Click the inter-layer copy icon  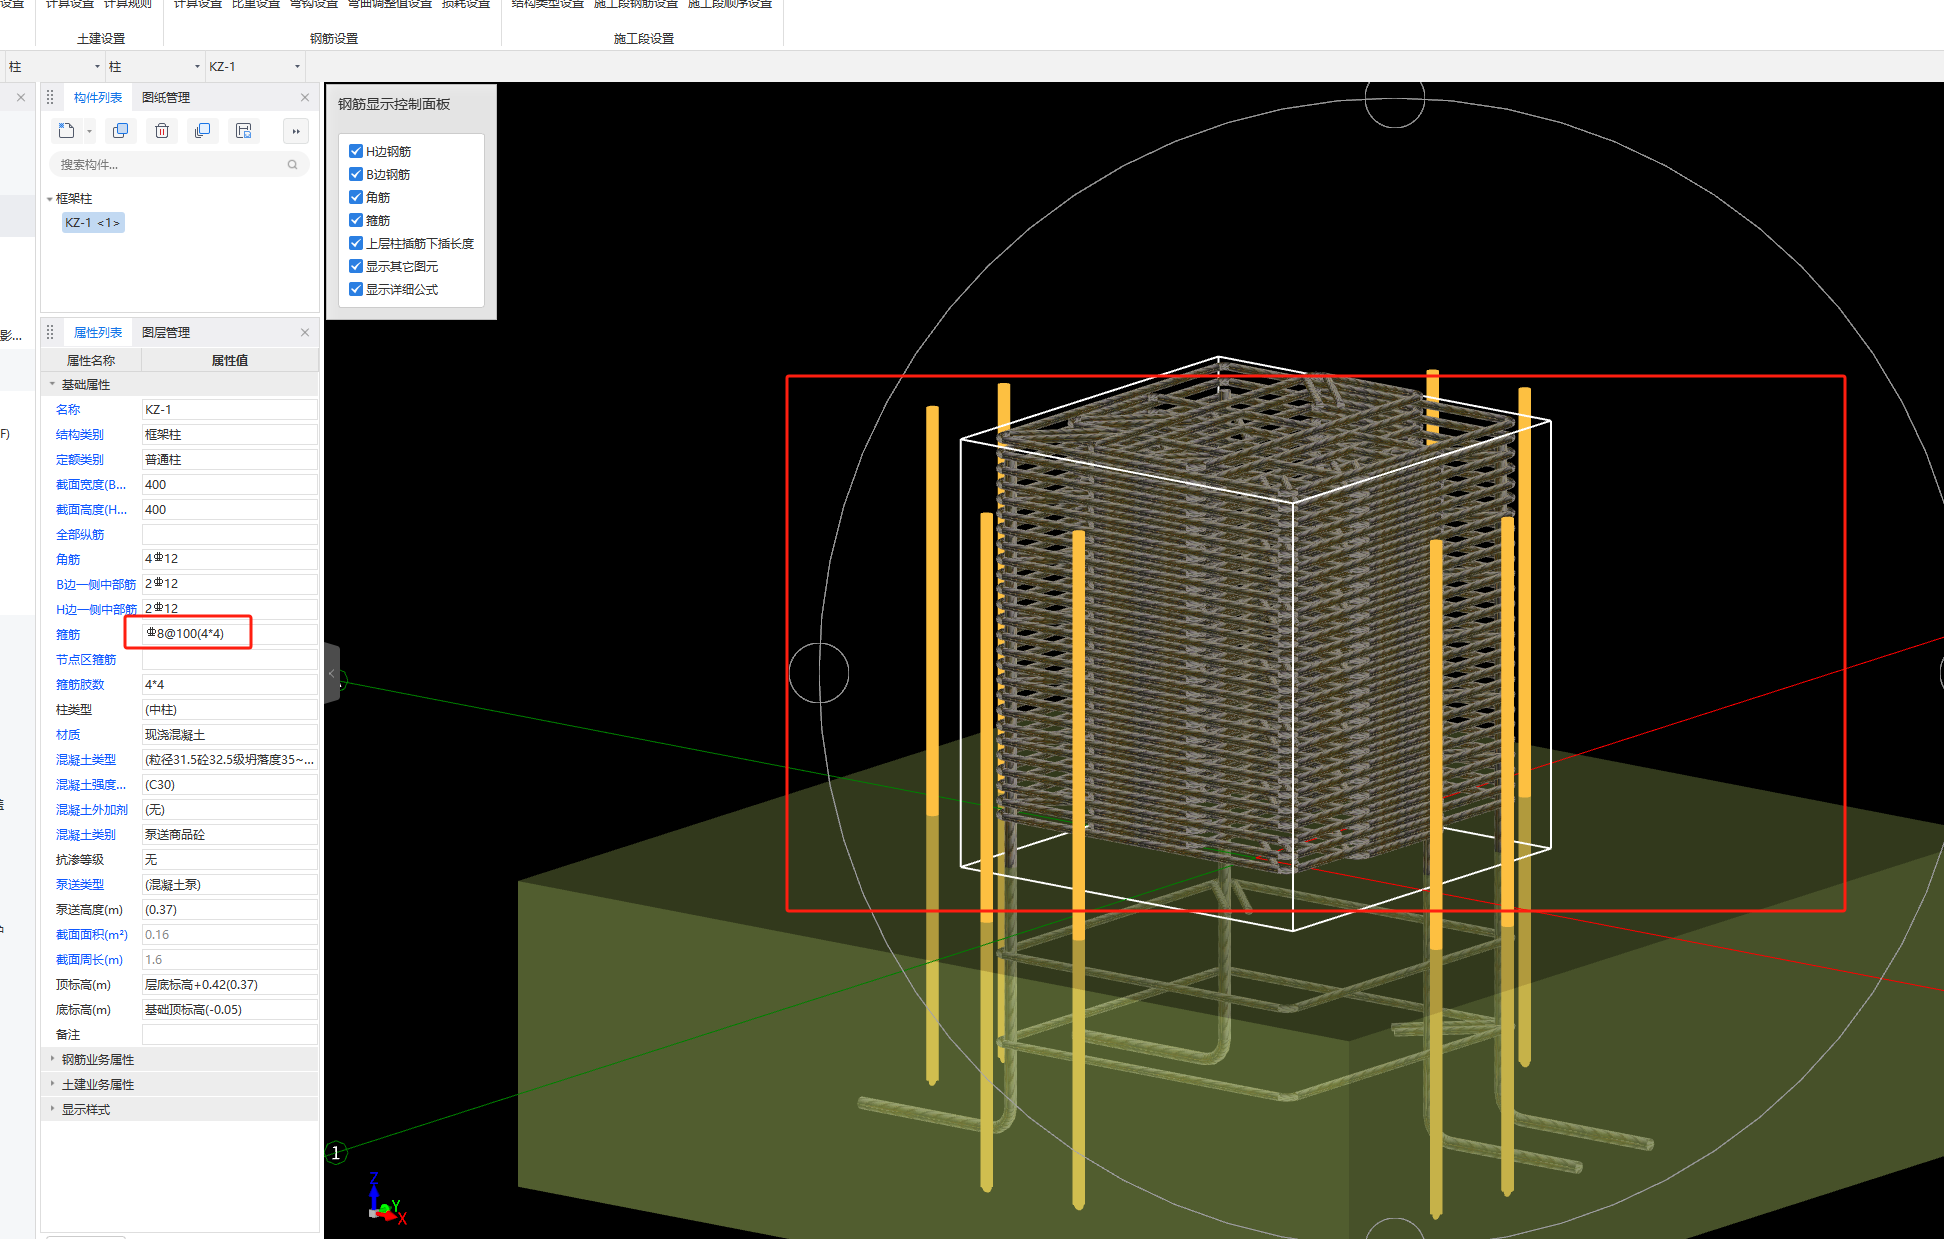(203, 131)
